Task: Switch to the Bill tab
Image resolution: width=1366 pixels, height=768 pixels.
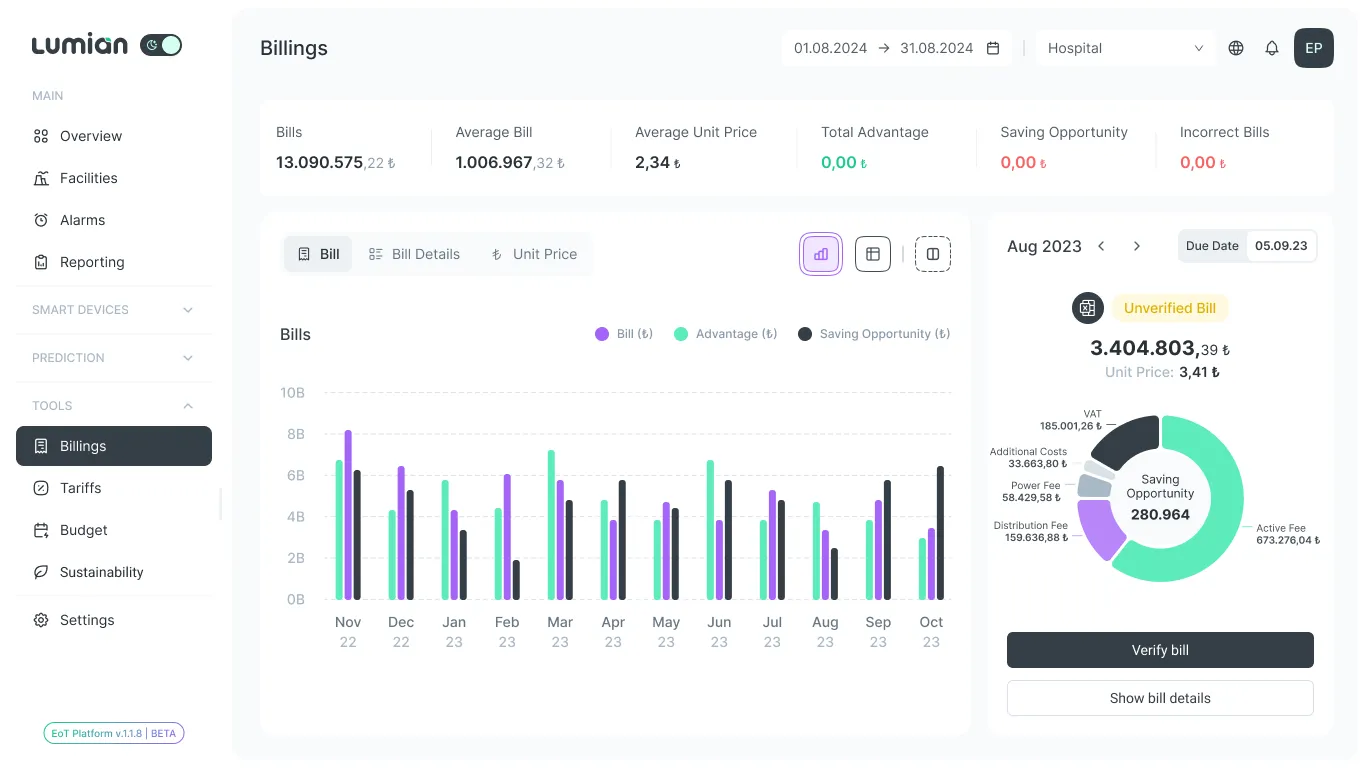Action: [318, 254]
